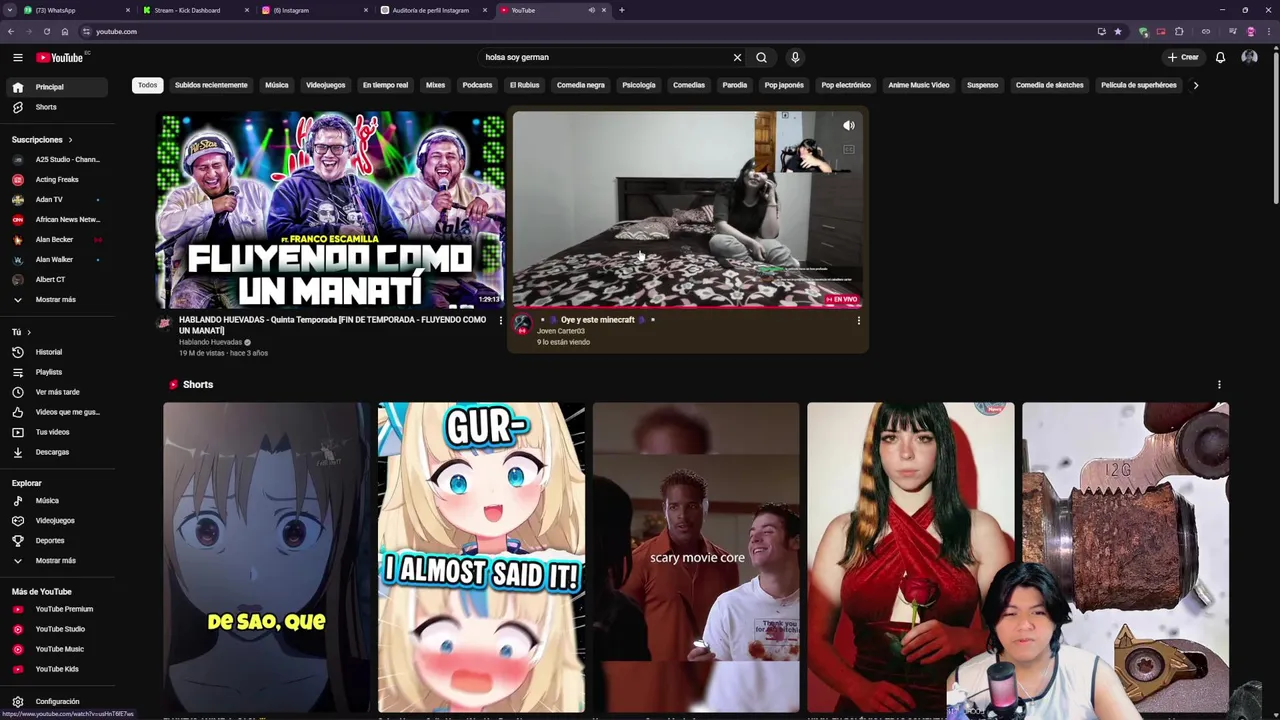Open Tus videos page
This screenshot has width=1280, height=720.
pyautogui.click(x=55, y=432)
